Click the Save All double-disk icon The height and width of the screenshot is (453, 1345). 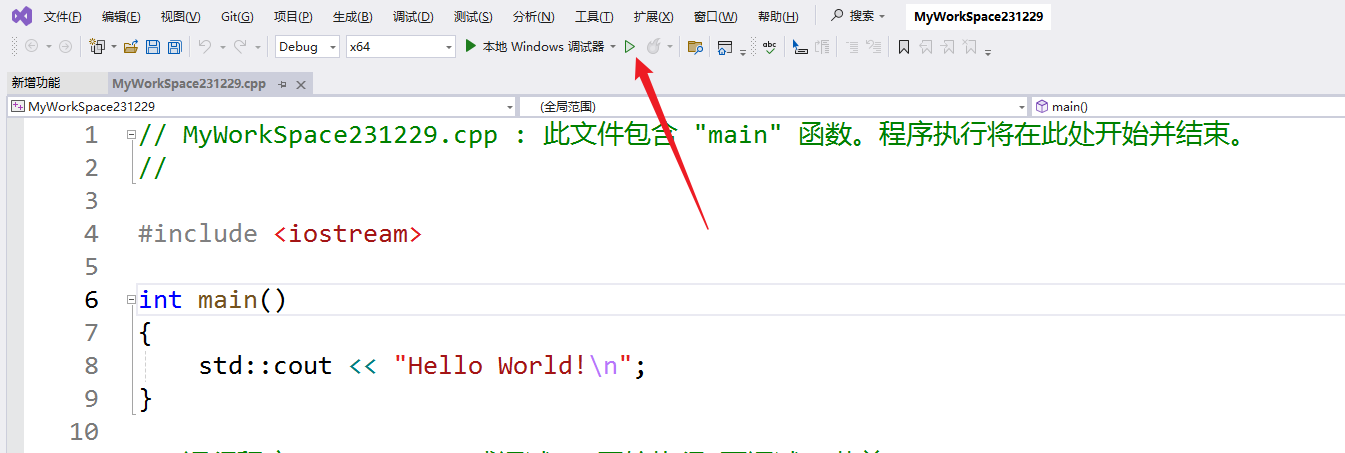tap(174, 46)
